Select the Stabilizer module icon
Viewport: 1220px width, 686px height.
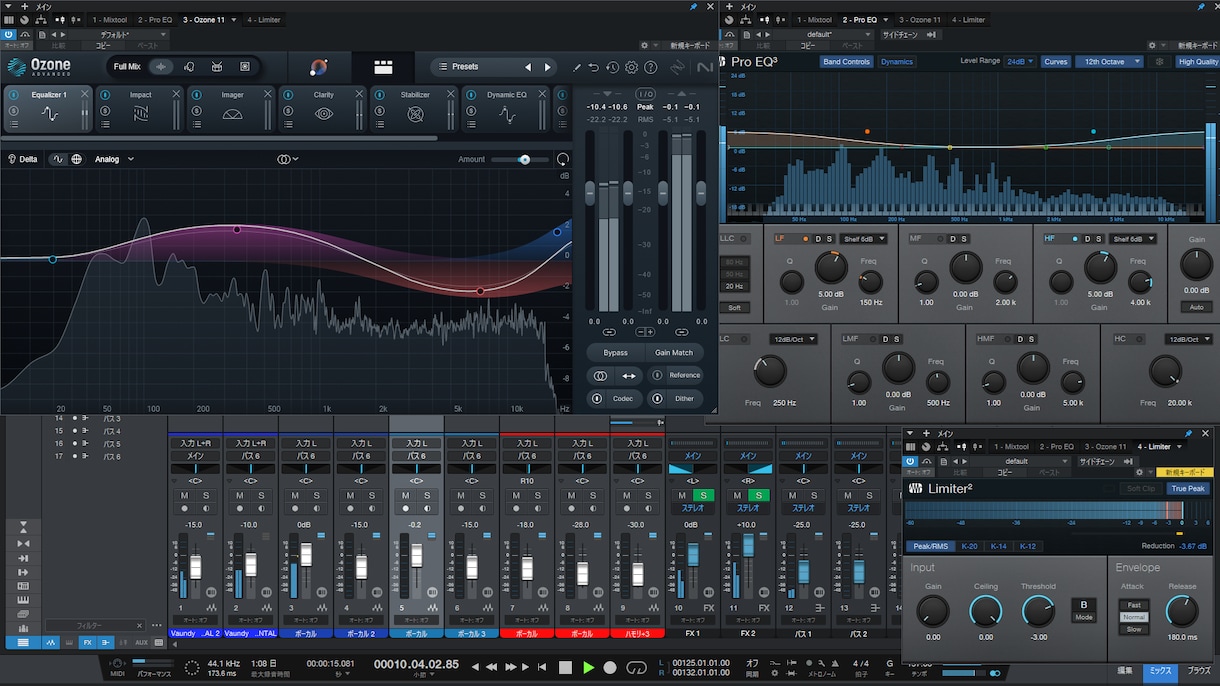[x=415, y=115]
